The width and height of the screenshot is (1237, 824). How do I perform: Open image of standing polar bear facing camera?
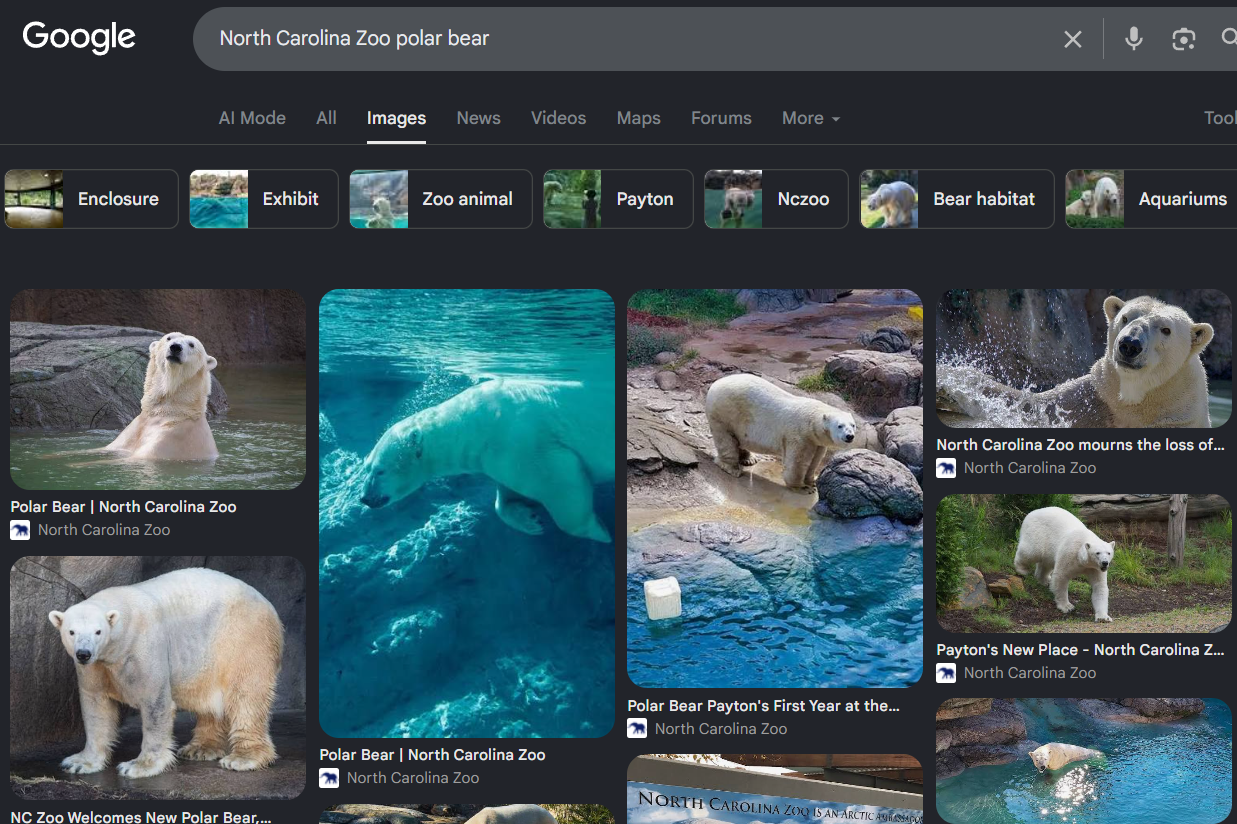pos(158,678)
